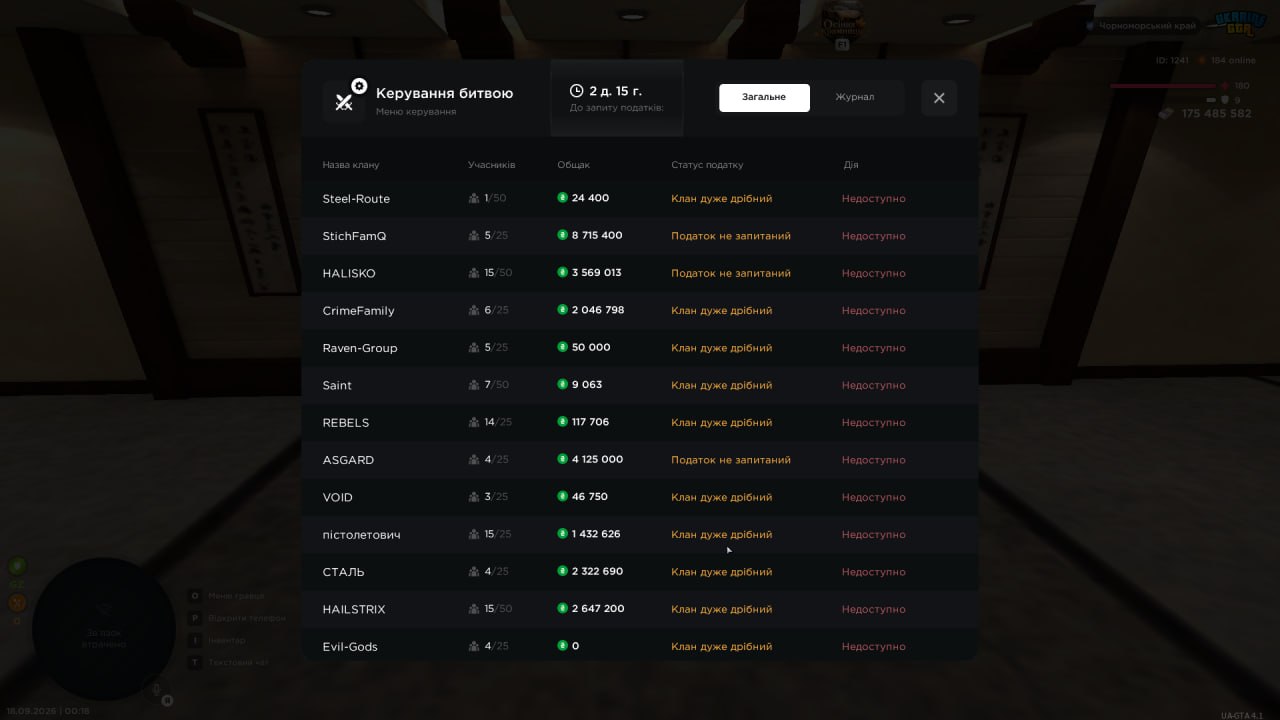
Task: Click the Назва клану column header
Action: click(x=351, y=165)
